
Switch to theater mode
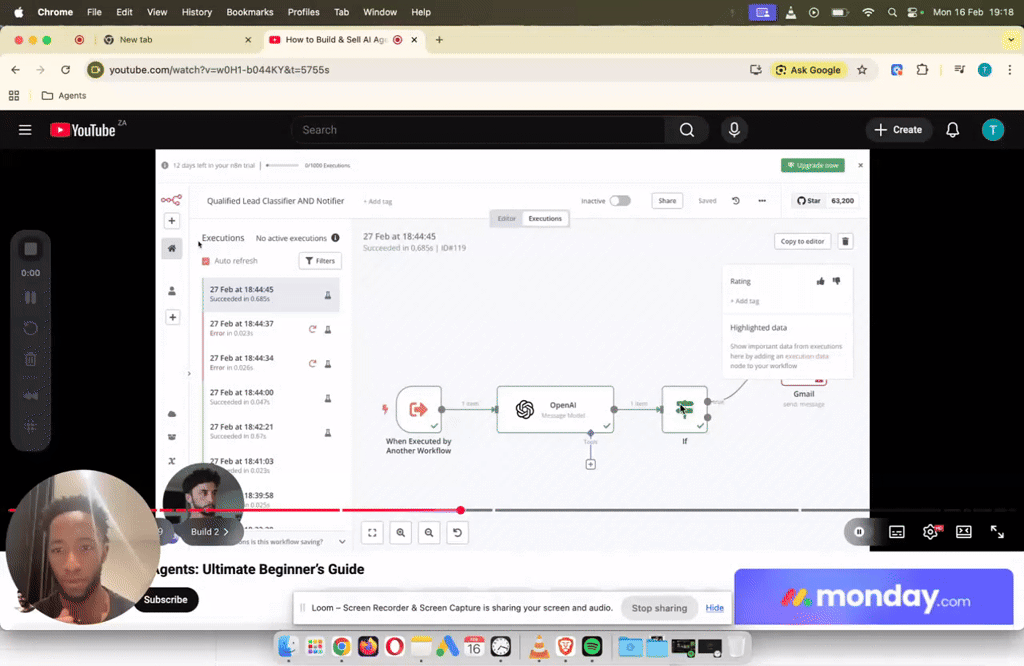click(964, 532)
